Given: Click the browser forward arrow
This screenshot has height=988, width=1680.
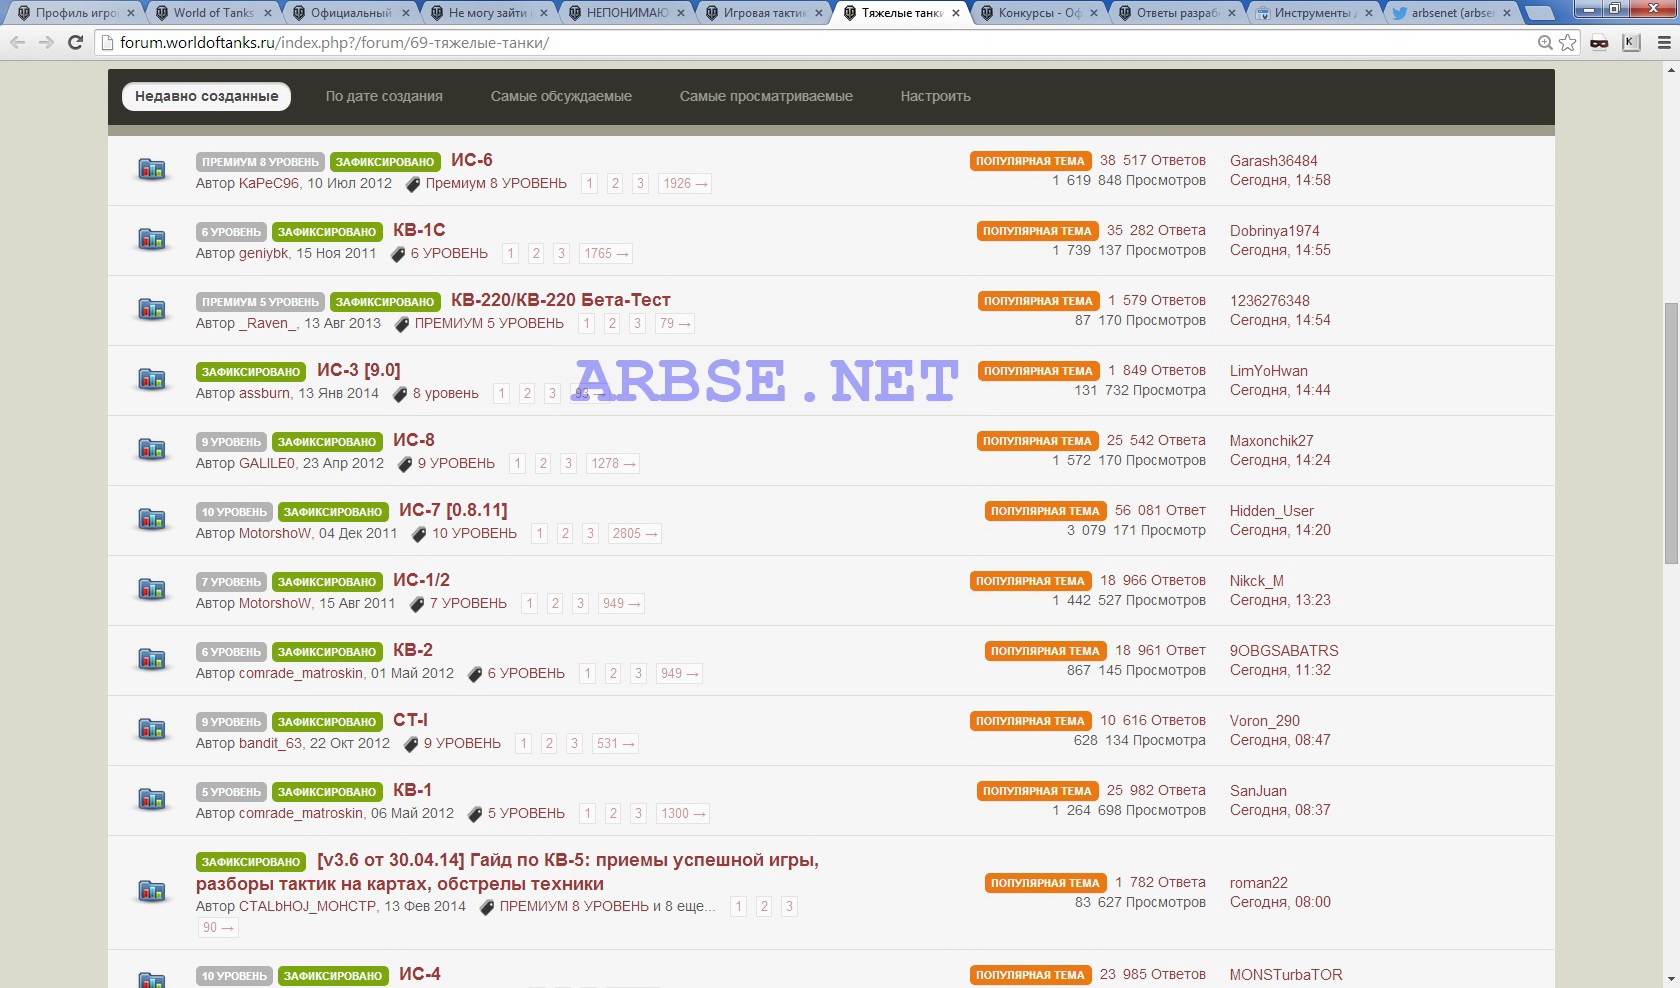Looking at the screenshot, I should tap(46, 43).
